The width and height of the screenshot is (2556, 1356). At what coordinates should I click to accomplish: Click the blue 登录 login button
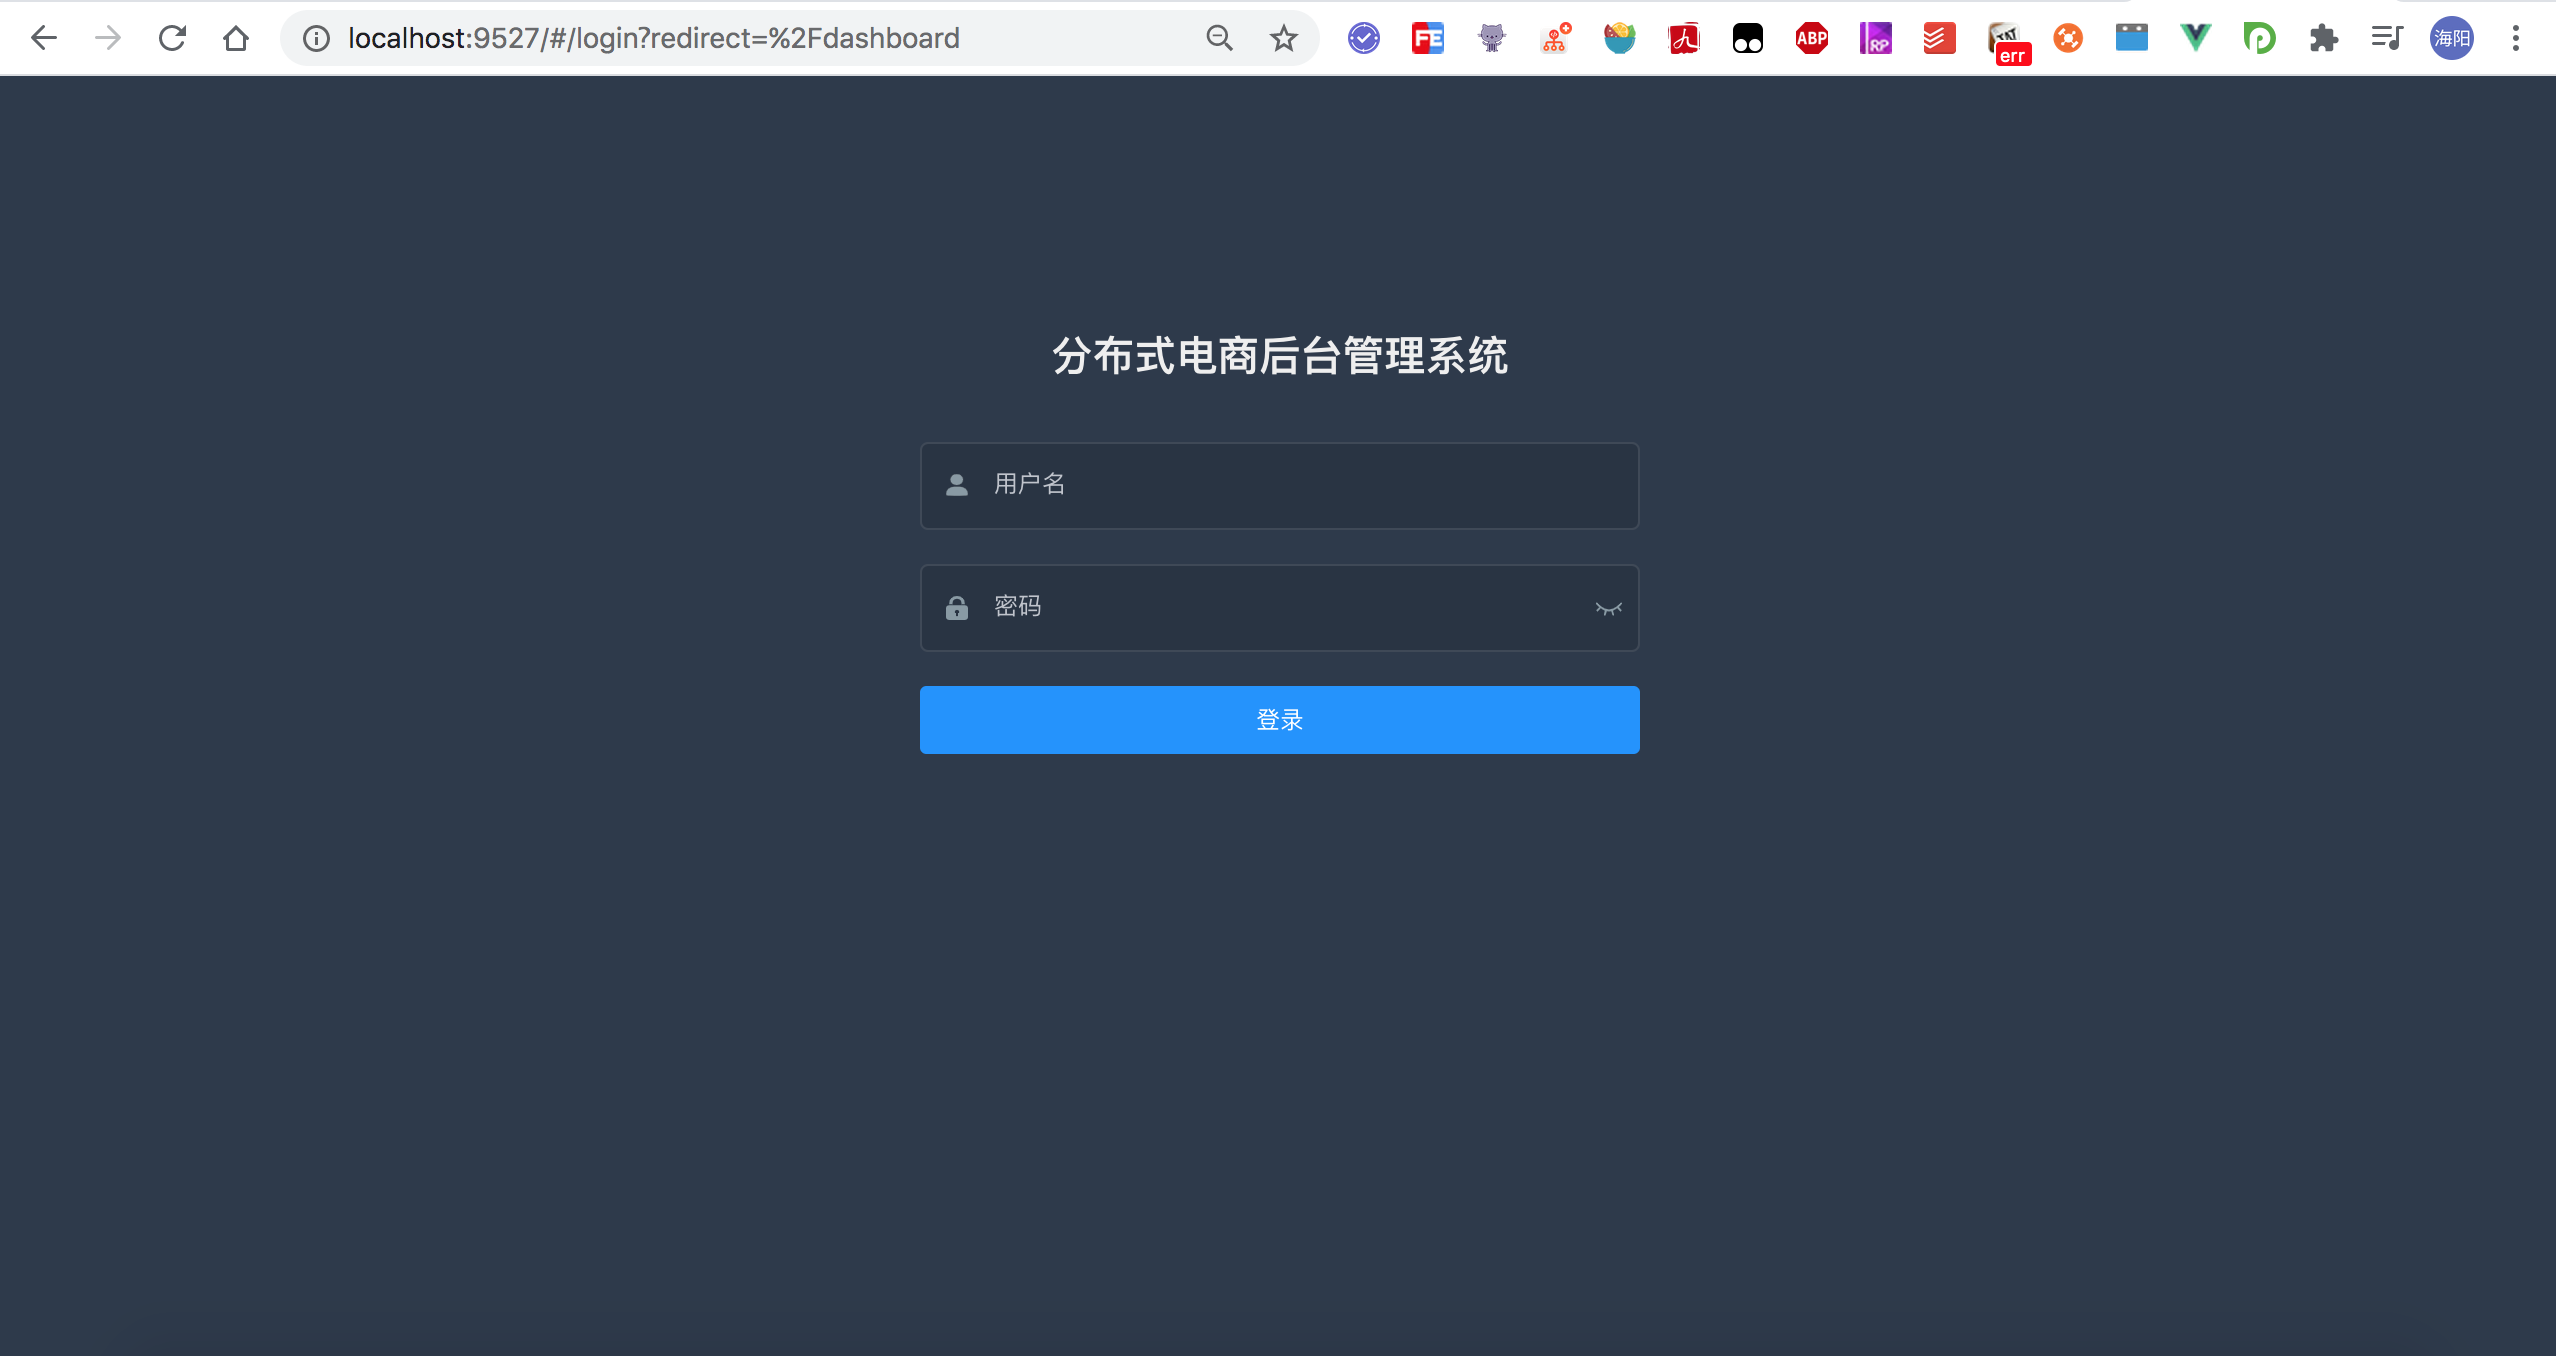1280,720
